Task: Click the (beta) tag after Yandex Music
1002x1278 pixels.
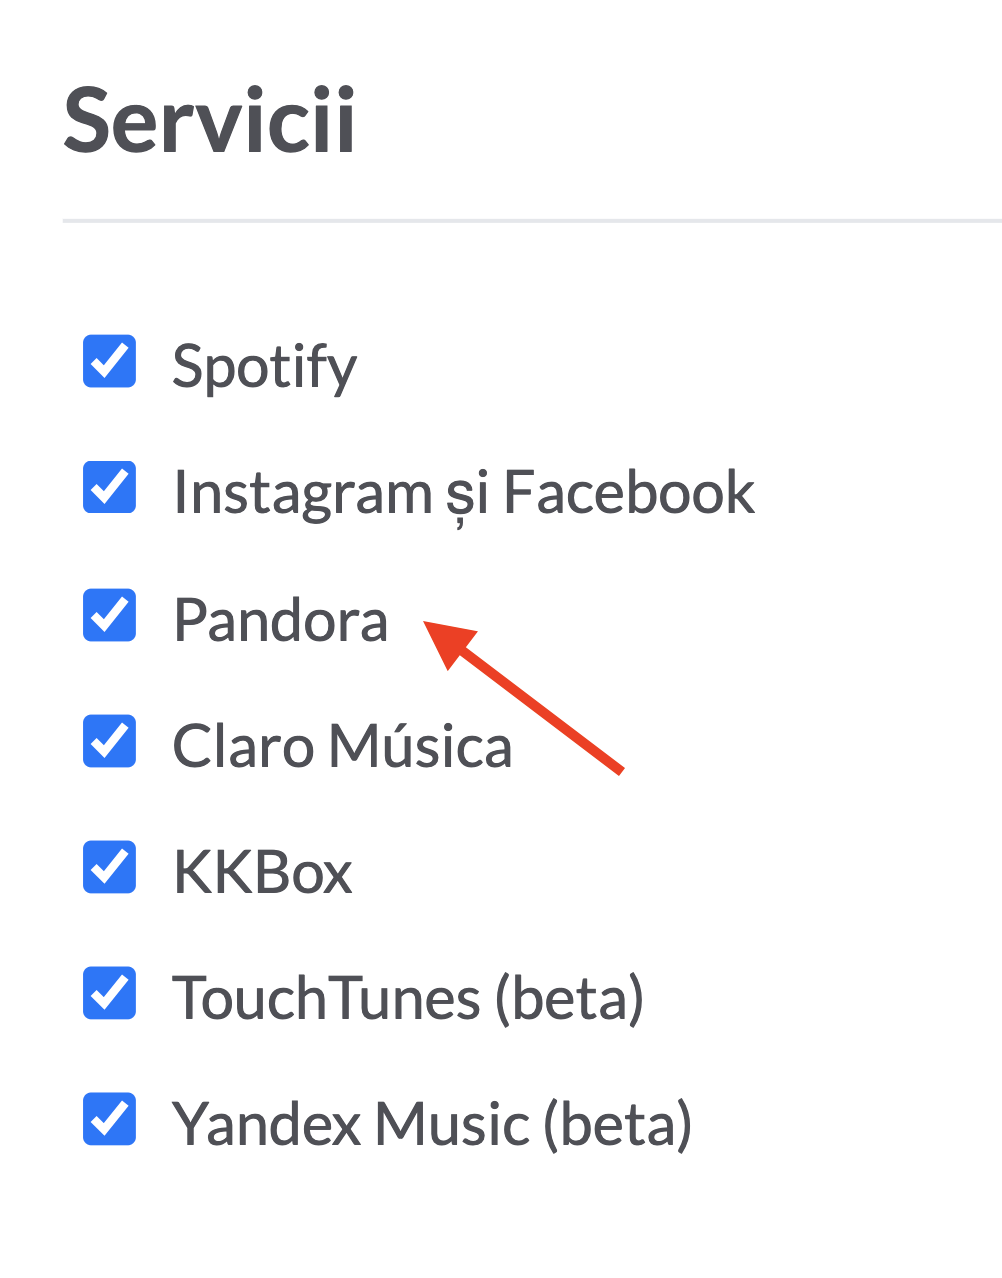Action: [618, 1125]
